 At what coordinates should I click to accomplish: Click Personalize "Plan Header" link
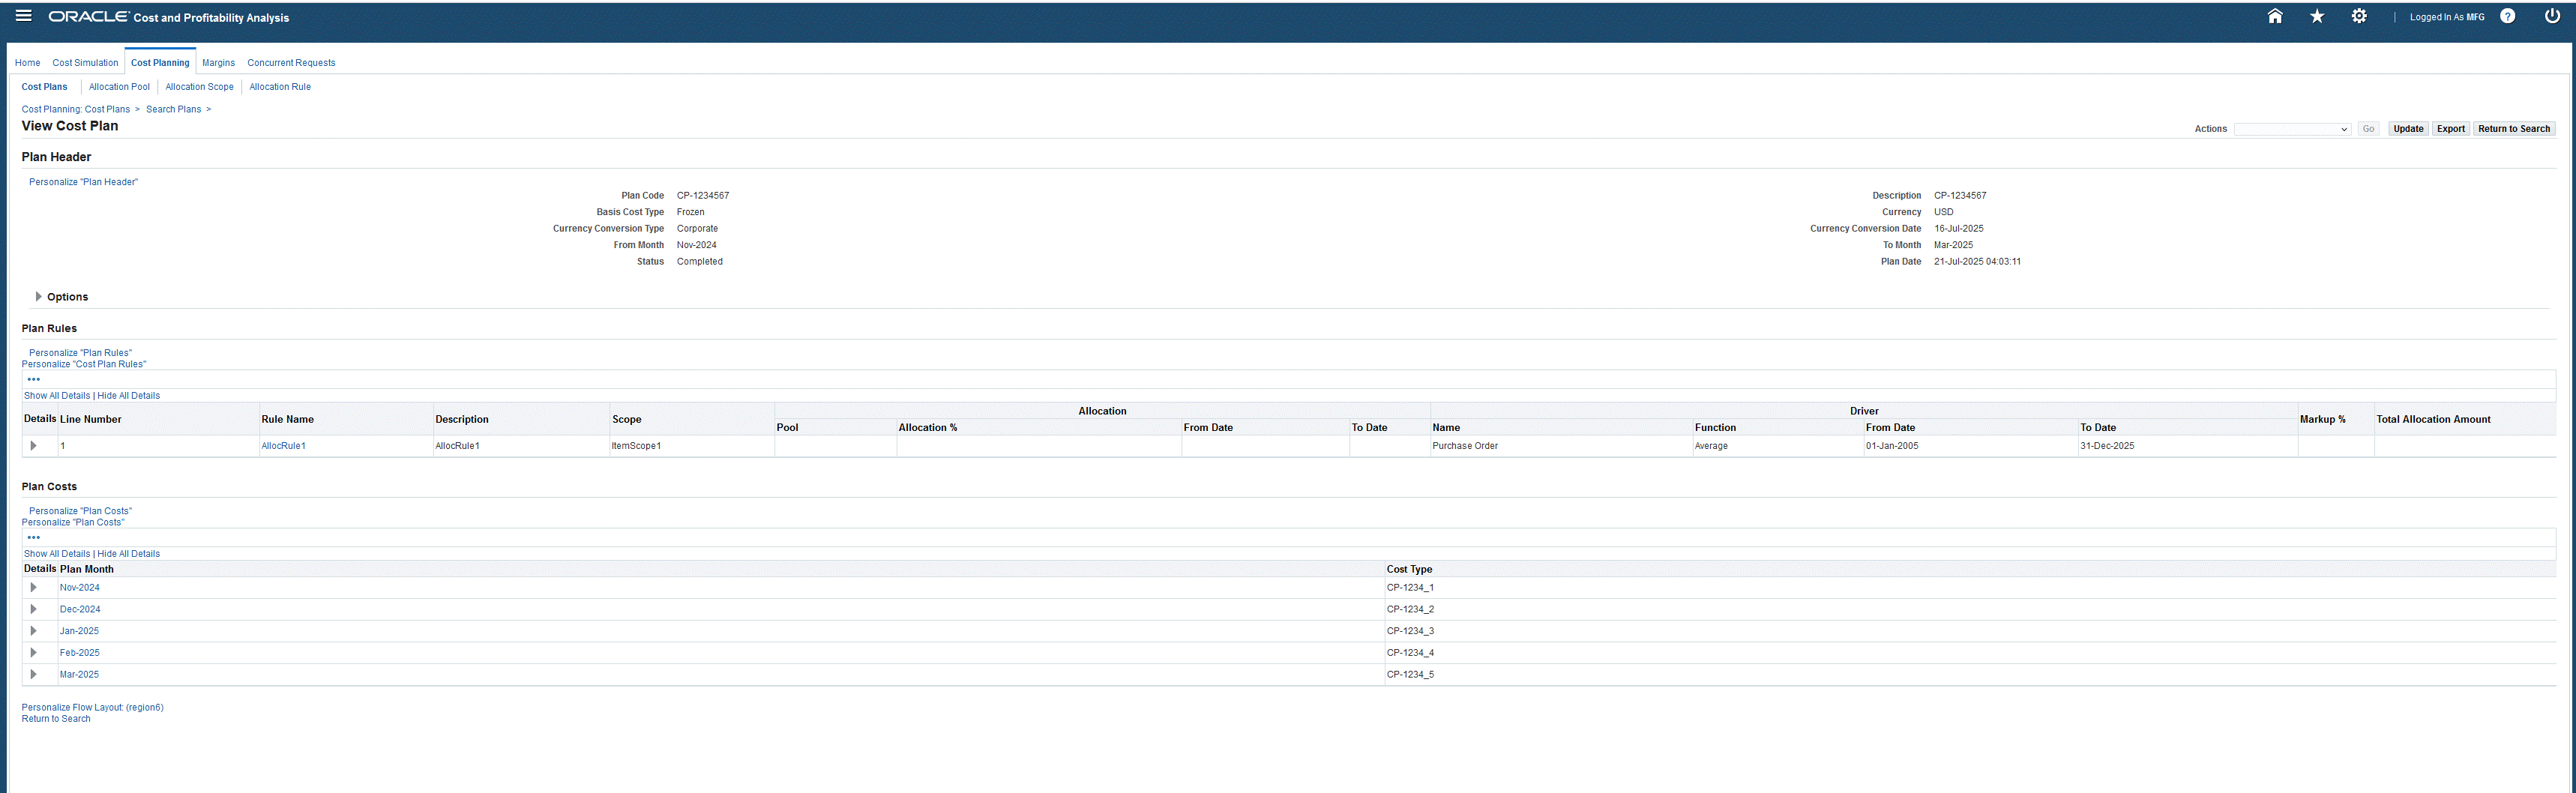click(x=83, y=182)
